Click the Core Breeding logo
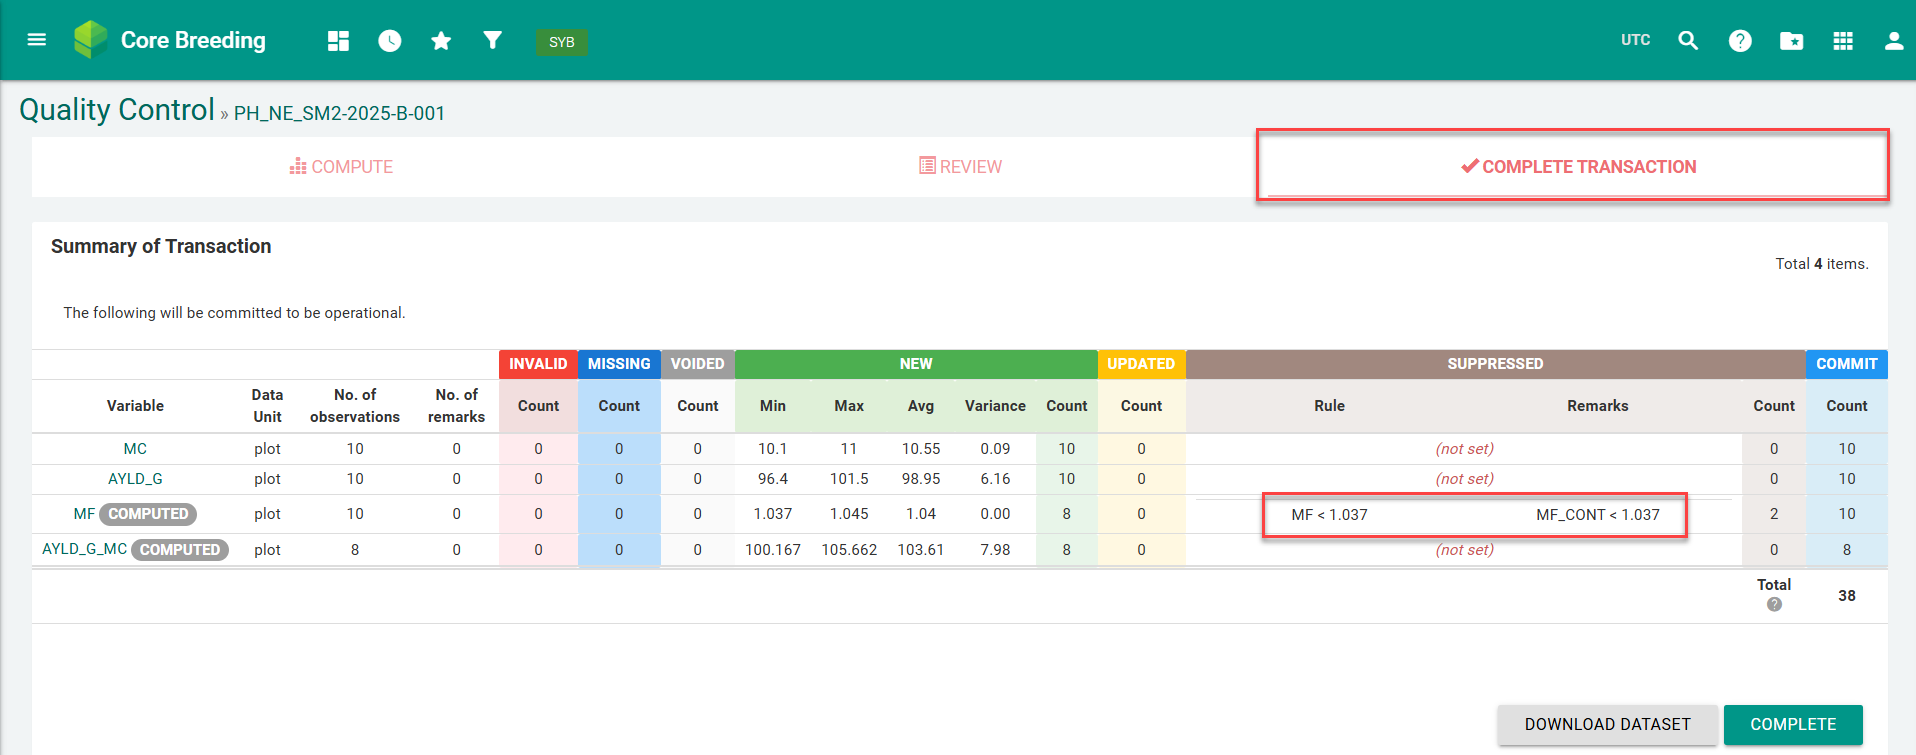 point(91,40)
